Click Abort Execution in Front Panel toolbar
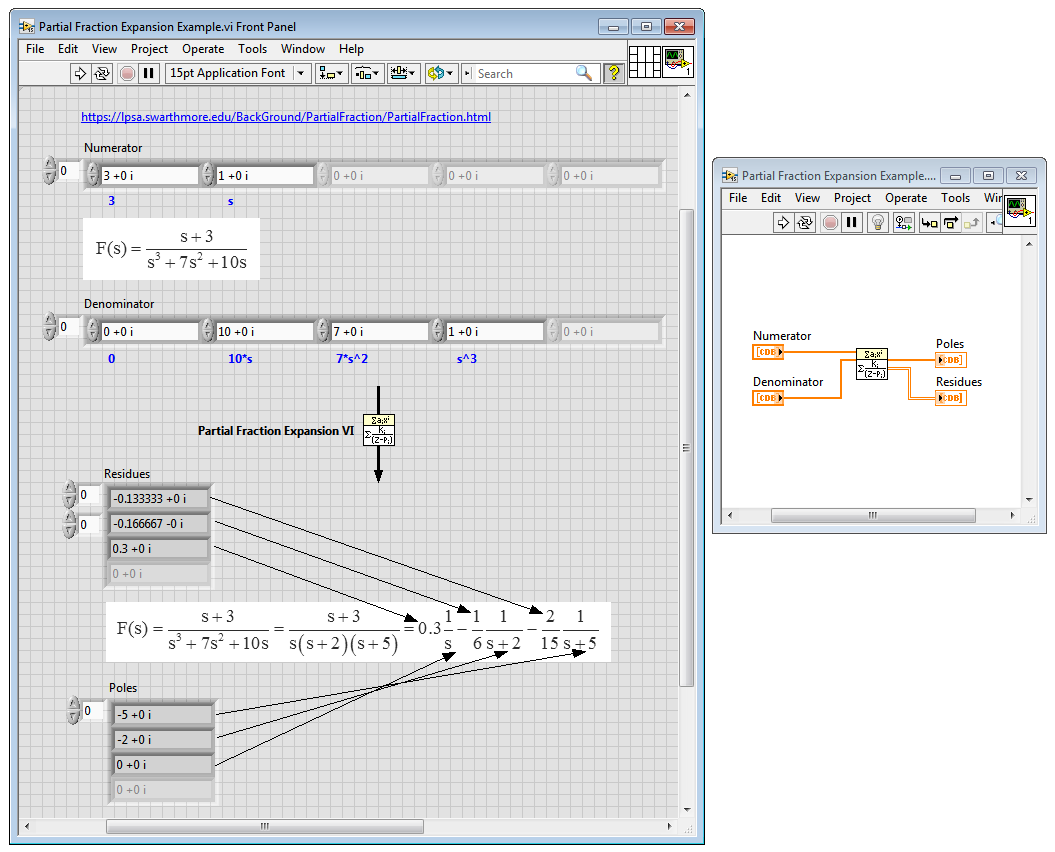Screen dimensions: 1055x852 pos(127,73)
